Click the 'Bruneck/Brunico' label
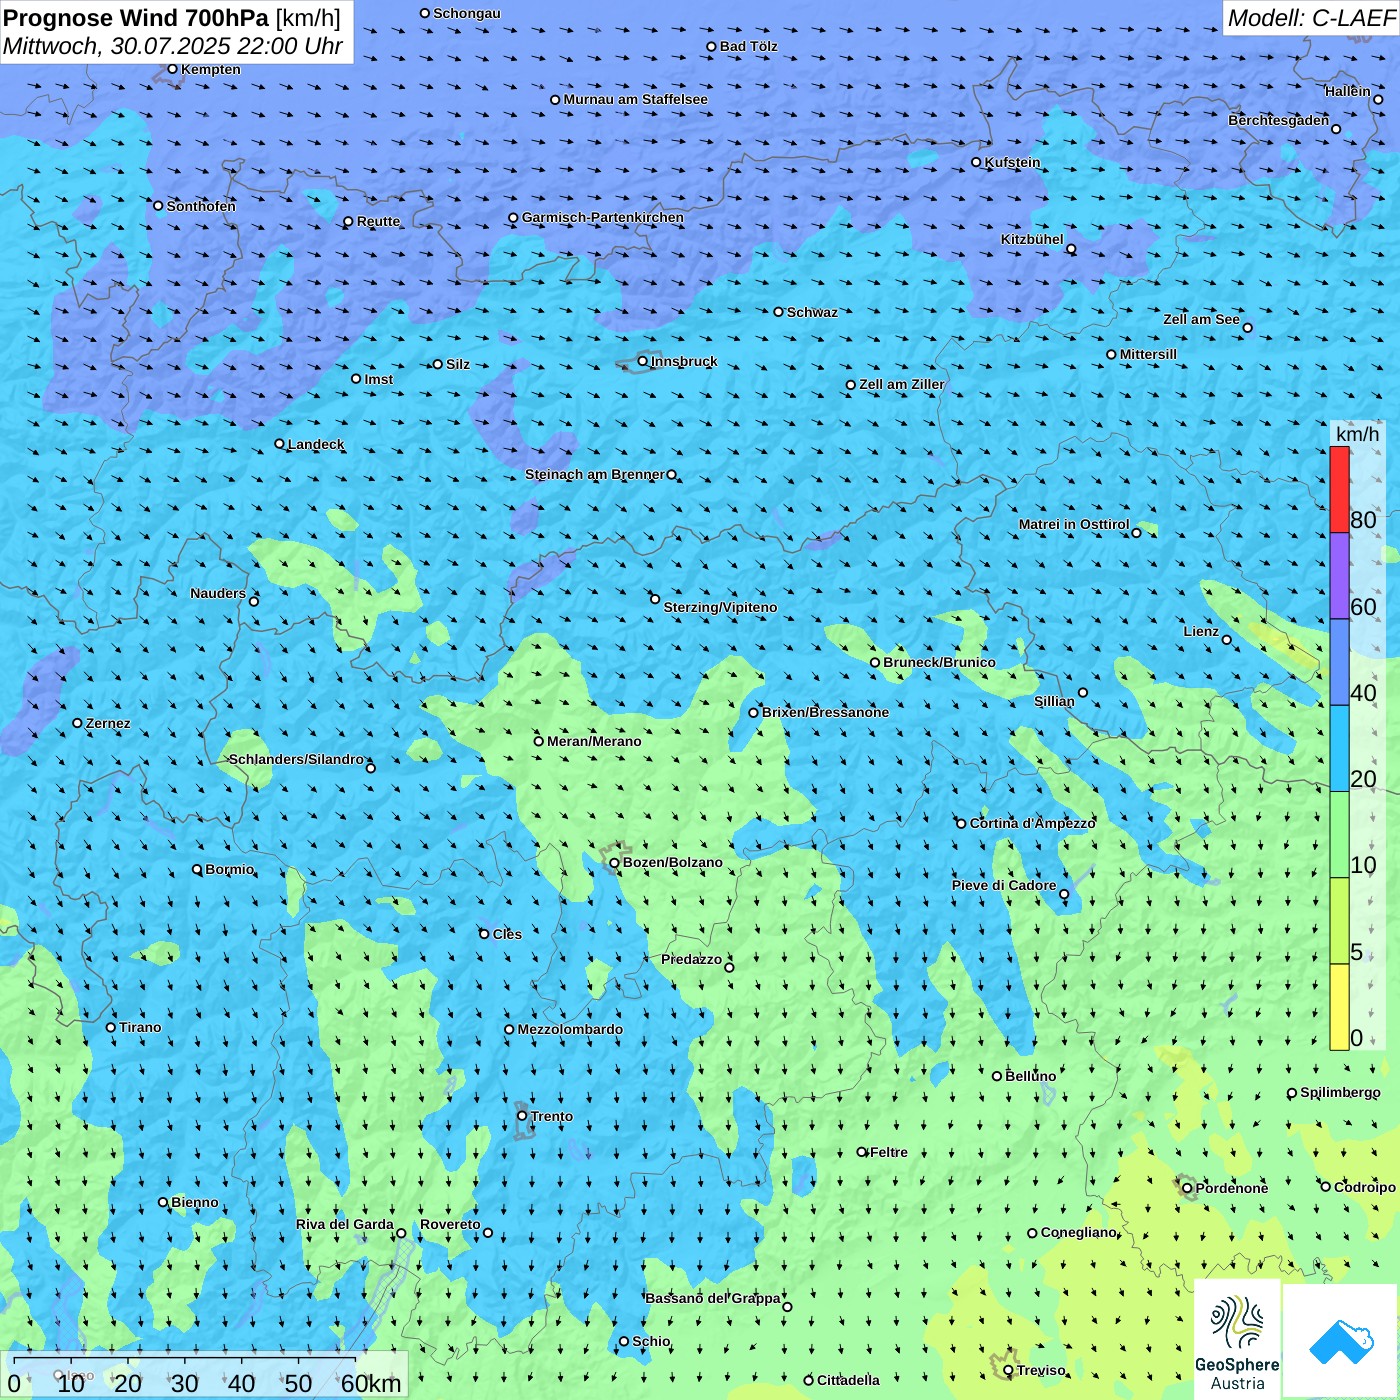Screen dimensions: 1400x1400 (940, 662)
